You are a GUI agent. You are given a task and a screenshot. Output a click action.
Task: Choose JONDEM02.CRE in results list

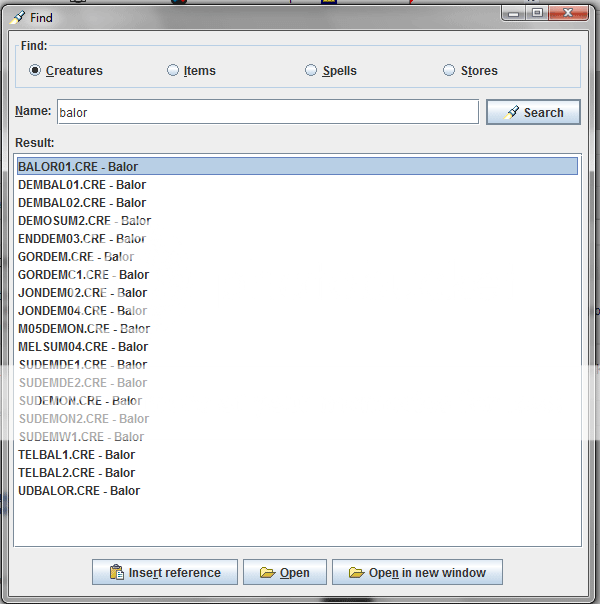pos(82,293)
